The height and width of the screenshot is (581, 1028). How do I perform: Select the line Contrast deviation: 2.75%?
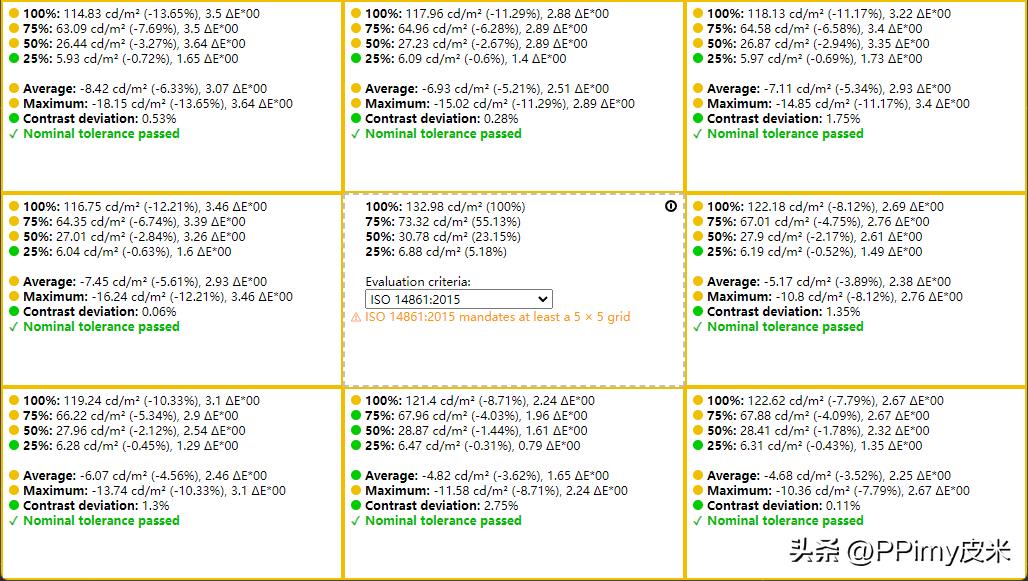click(441, 506)
